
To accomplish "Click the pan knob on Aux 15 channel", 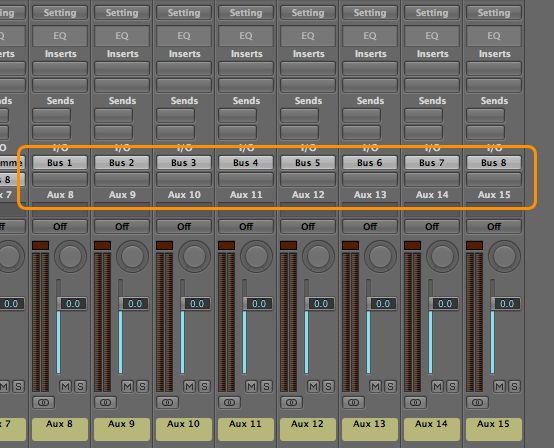I will click(504, 257).
